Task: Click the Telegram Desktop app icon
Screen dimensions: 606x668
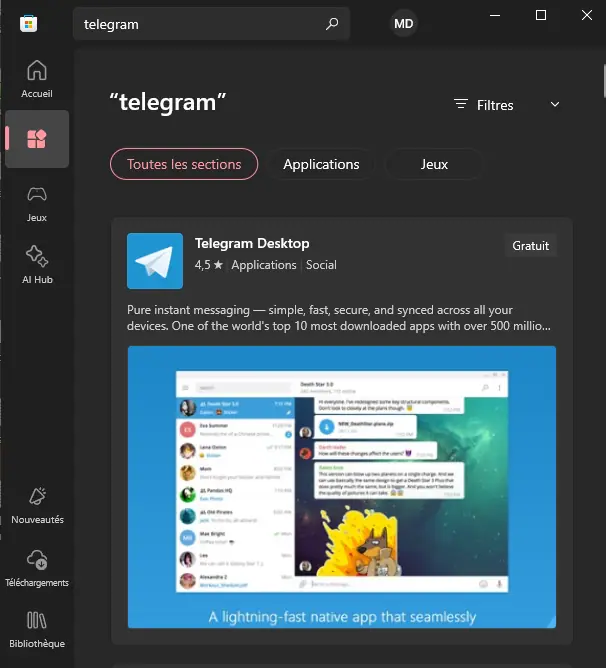Action: coord(155,261)
